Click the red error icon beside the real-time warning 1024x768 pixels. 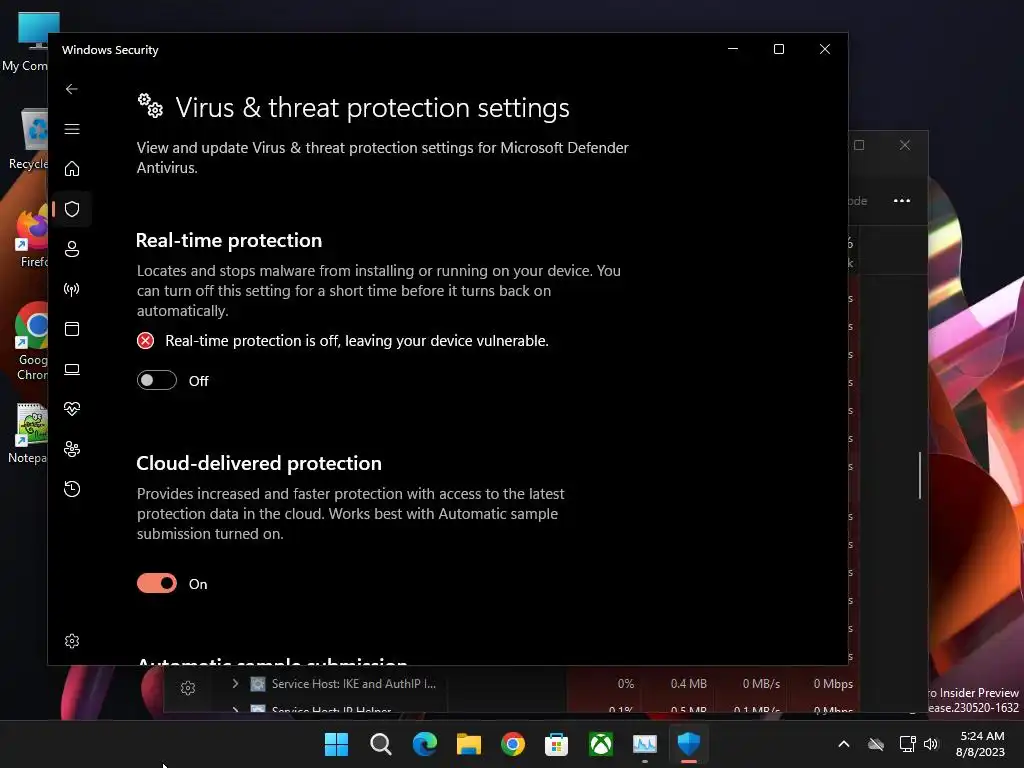pos(146,341)
